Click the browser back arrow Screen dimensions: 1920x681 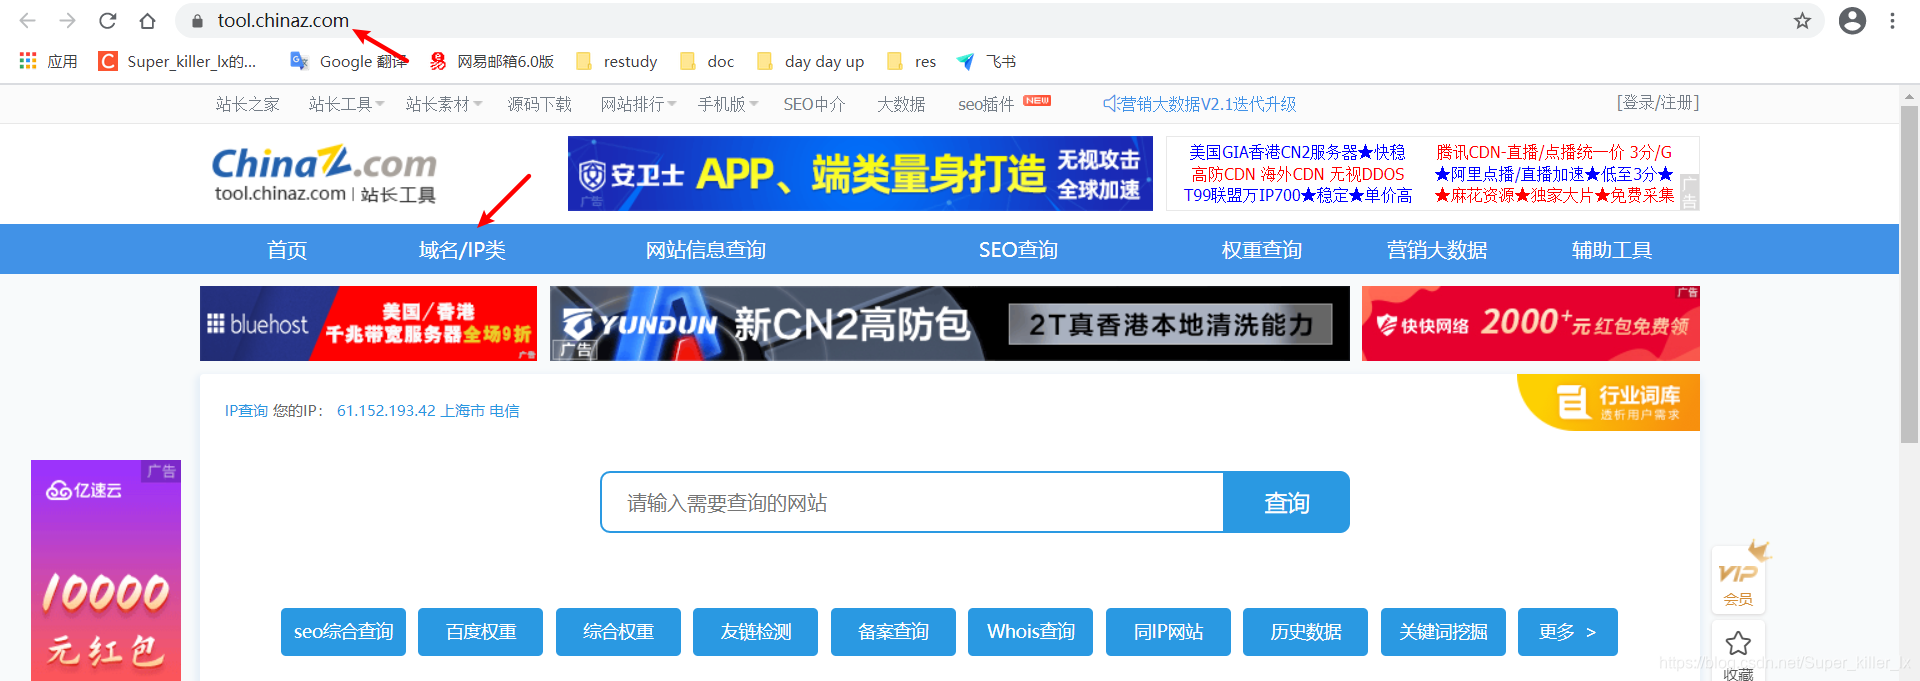[27, 21]
